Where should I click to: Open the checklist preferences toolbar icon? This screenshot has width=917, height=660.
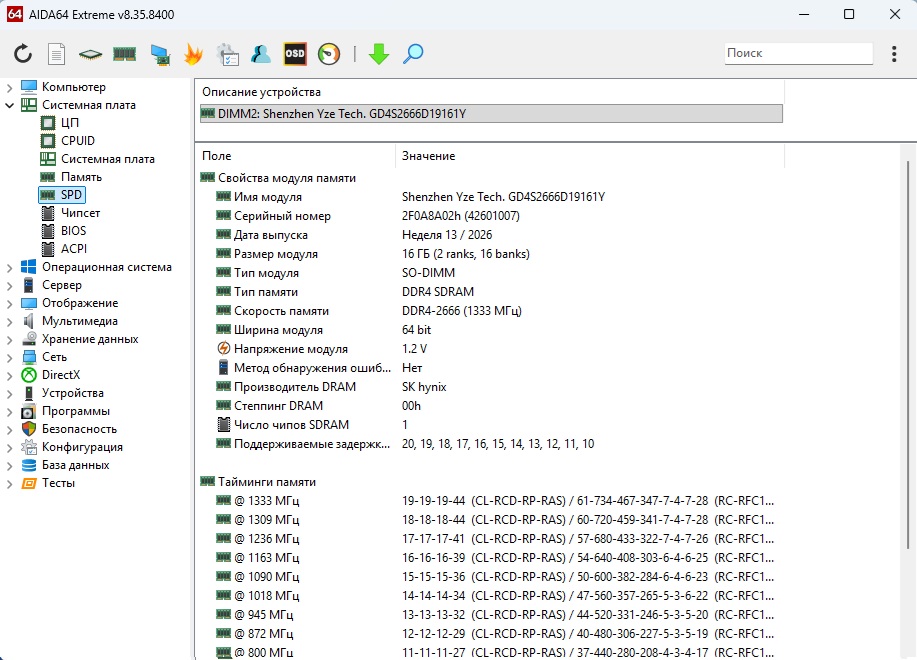227,54
